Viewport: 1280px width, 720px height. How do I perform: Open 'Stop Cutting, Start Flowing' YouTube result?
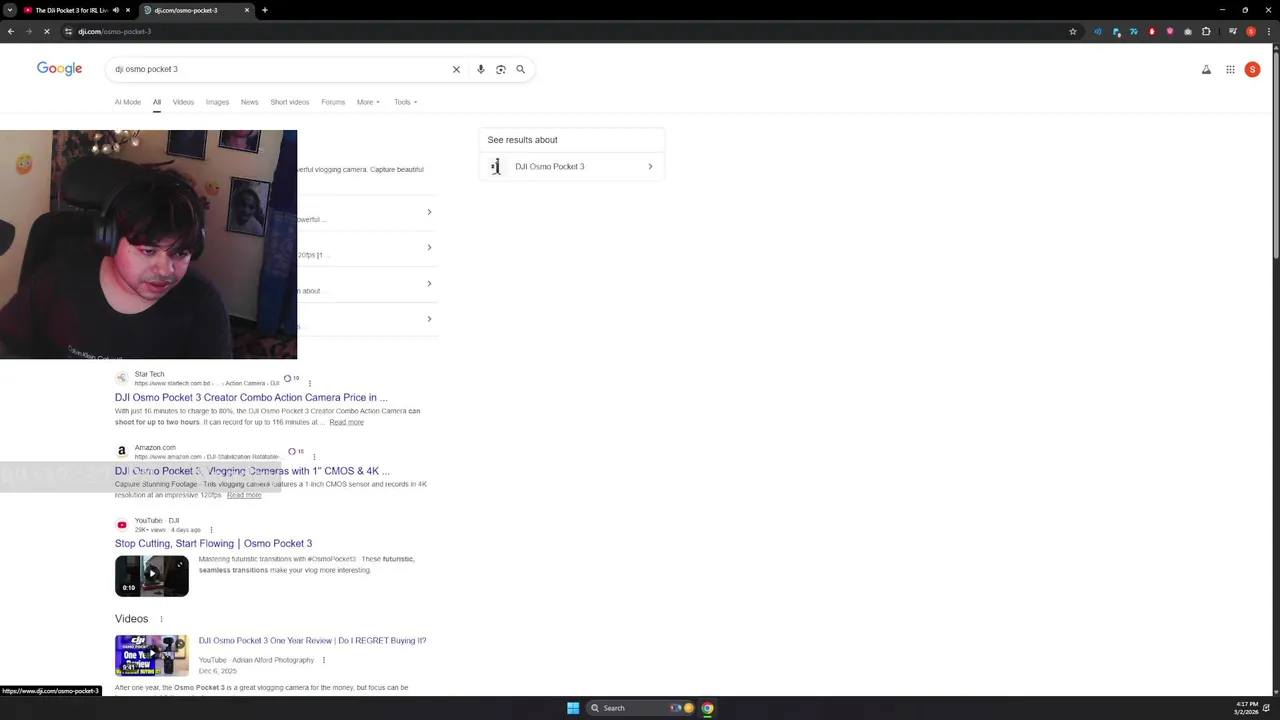(213, 544)
